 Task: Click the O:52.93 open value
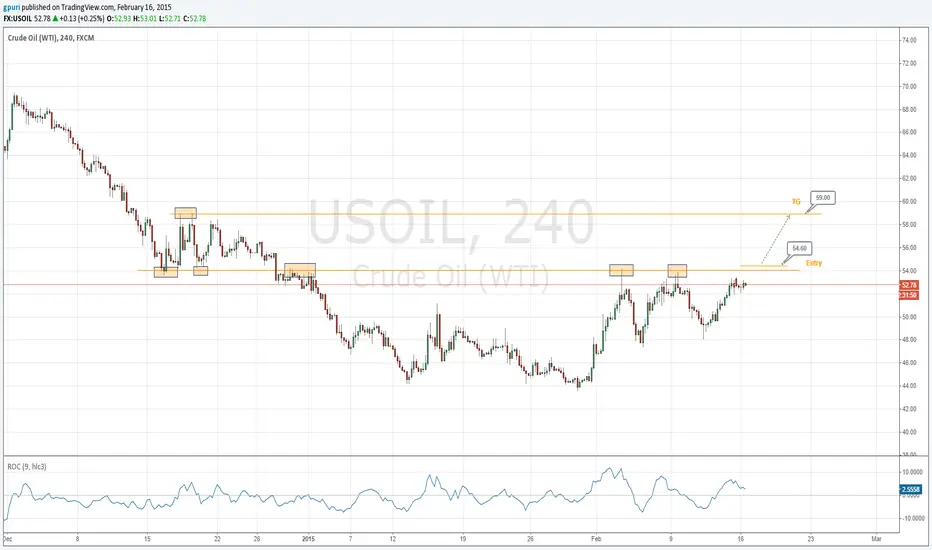(x=119, y=18)
